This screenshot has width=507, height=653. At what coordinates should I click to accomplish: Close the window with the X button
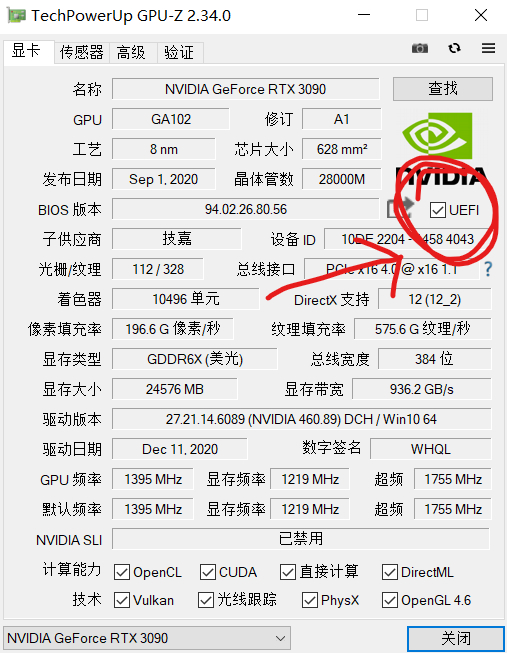coord(481,15)
